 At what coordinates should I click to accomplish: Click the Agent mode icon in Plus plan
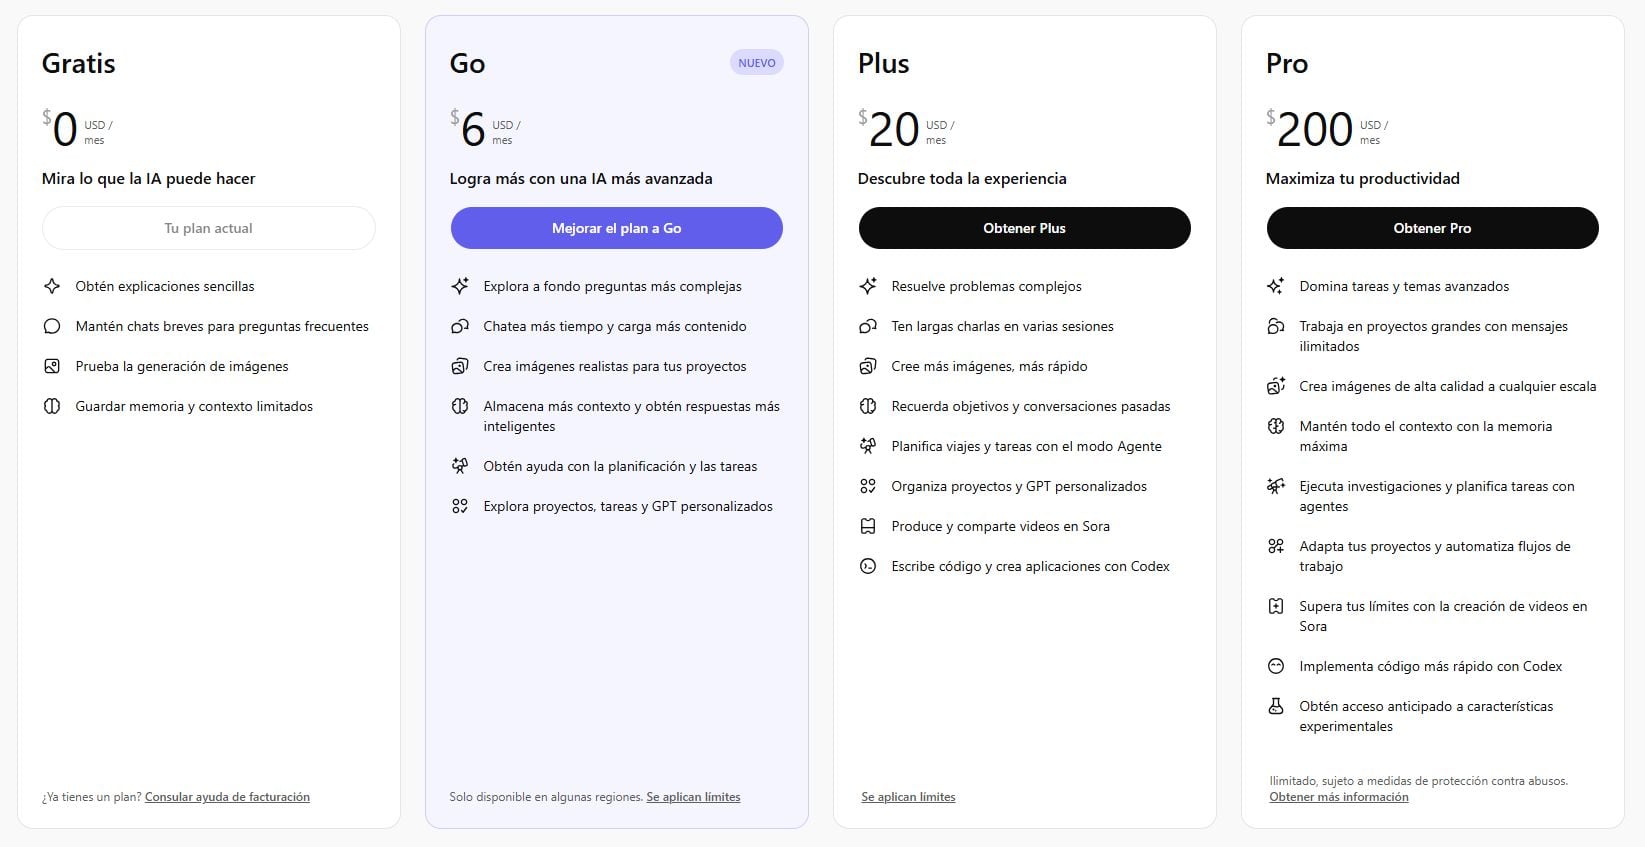point(867,446)
